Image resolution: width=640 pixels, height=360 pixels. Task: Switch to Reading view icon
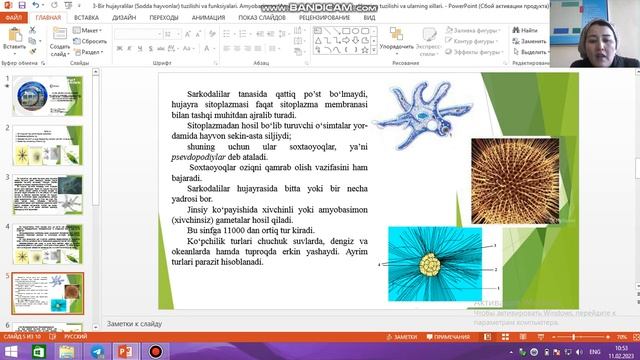tap(523, 337)
